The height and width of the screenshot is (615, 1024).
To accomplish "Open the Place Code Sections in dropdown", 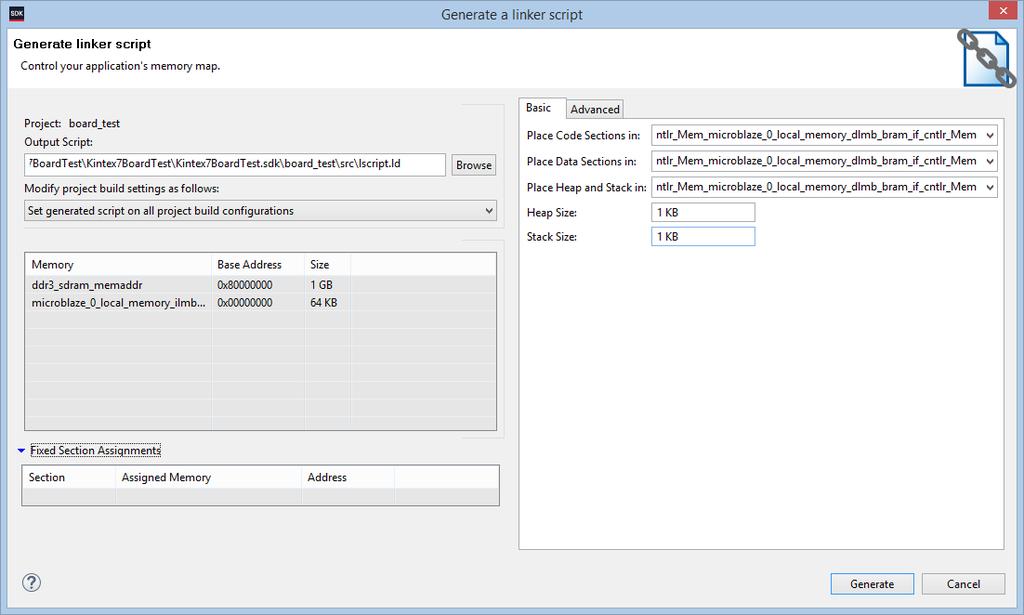I will (824, 135).
